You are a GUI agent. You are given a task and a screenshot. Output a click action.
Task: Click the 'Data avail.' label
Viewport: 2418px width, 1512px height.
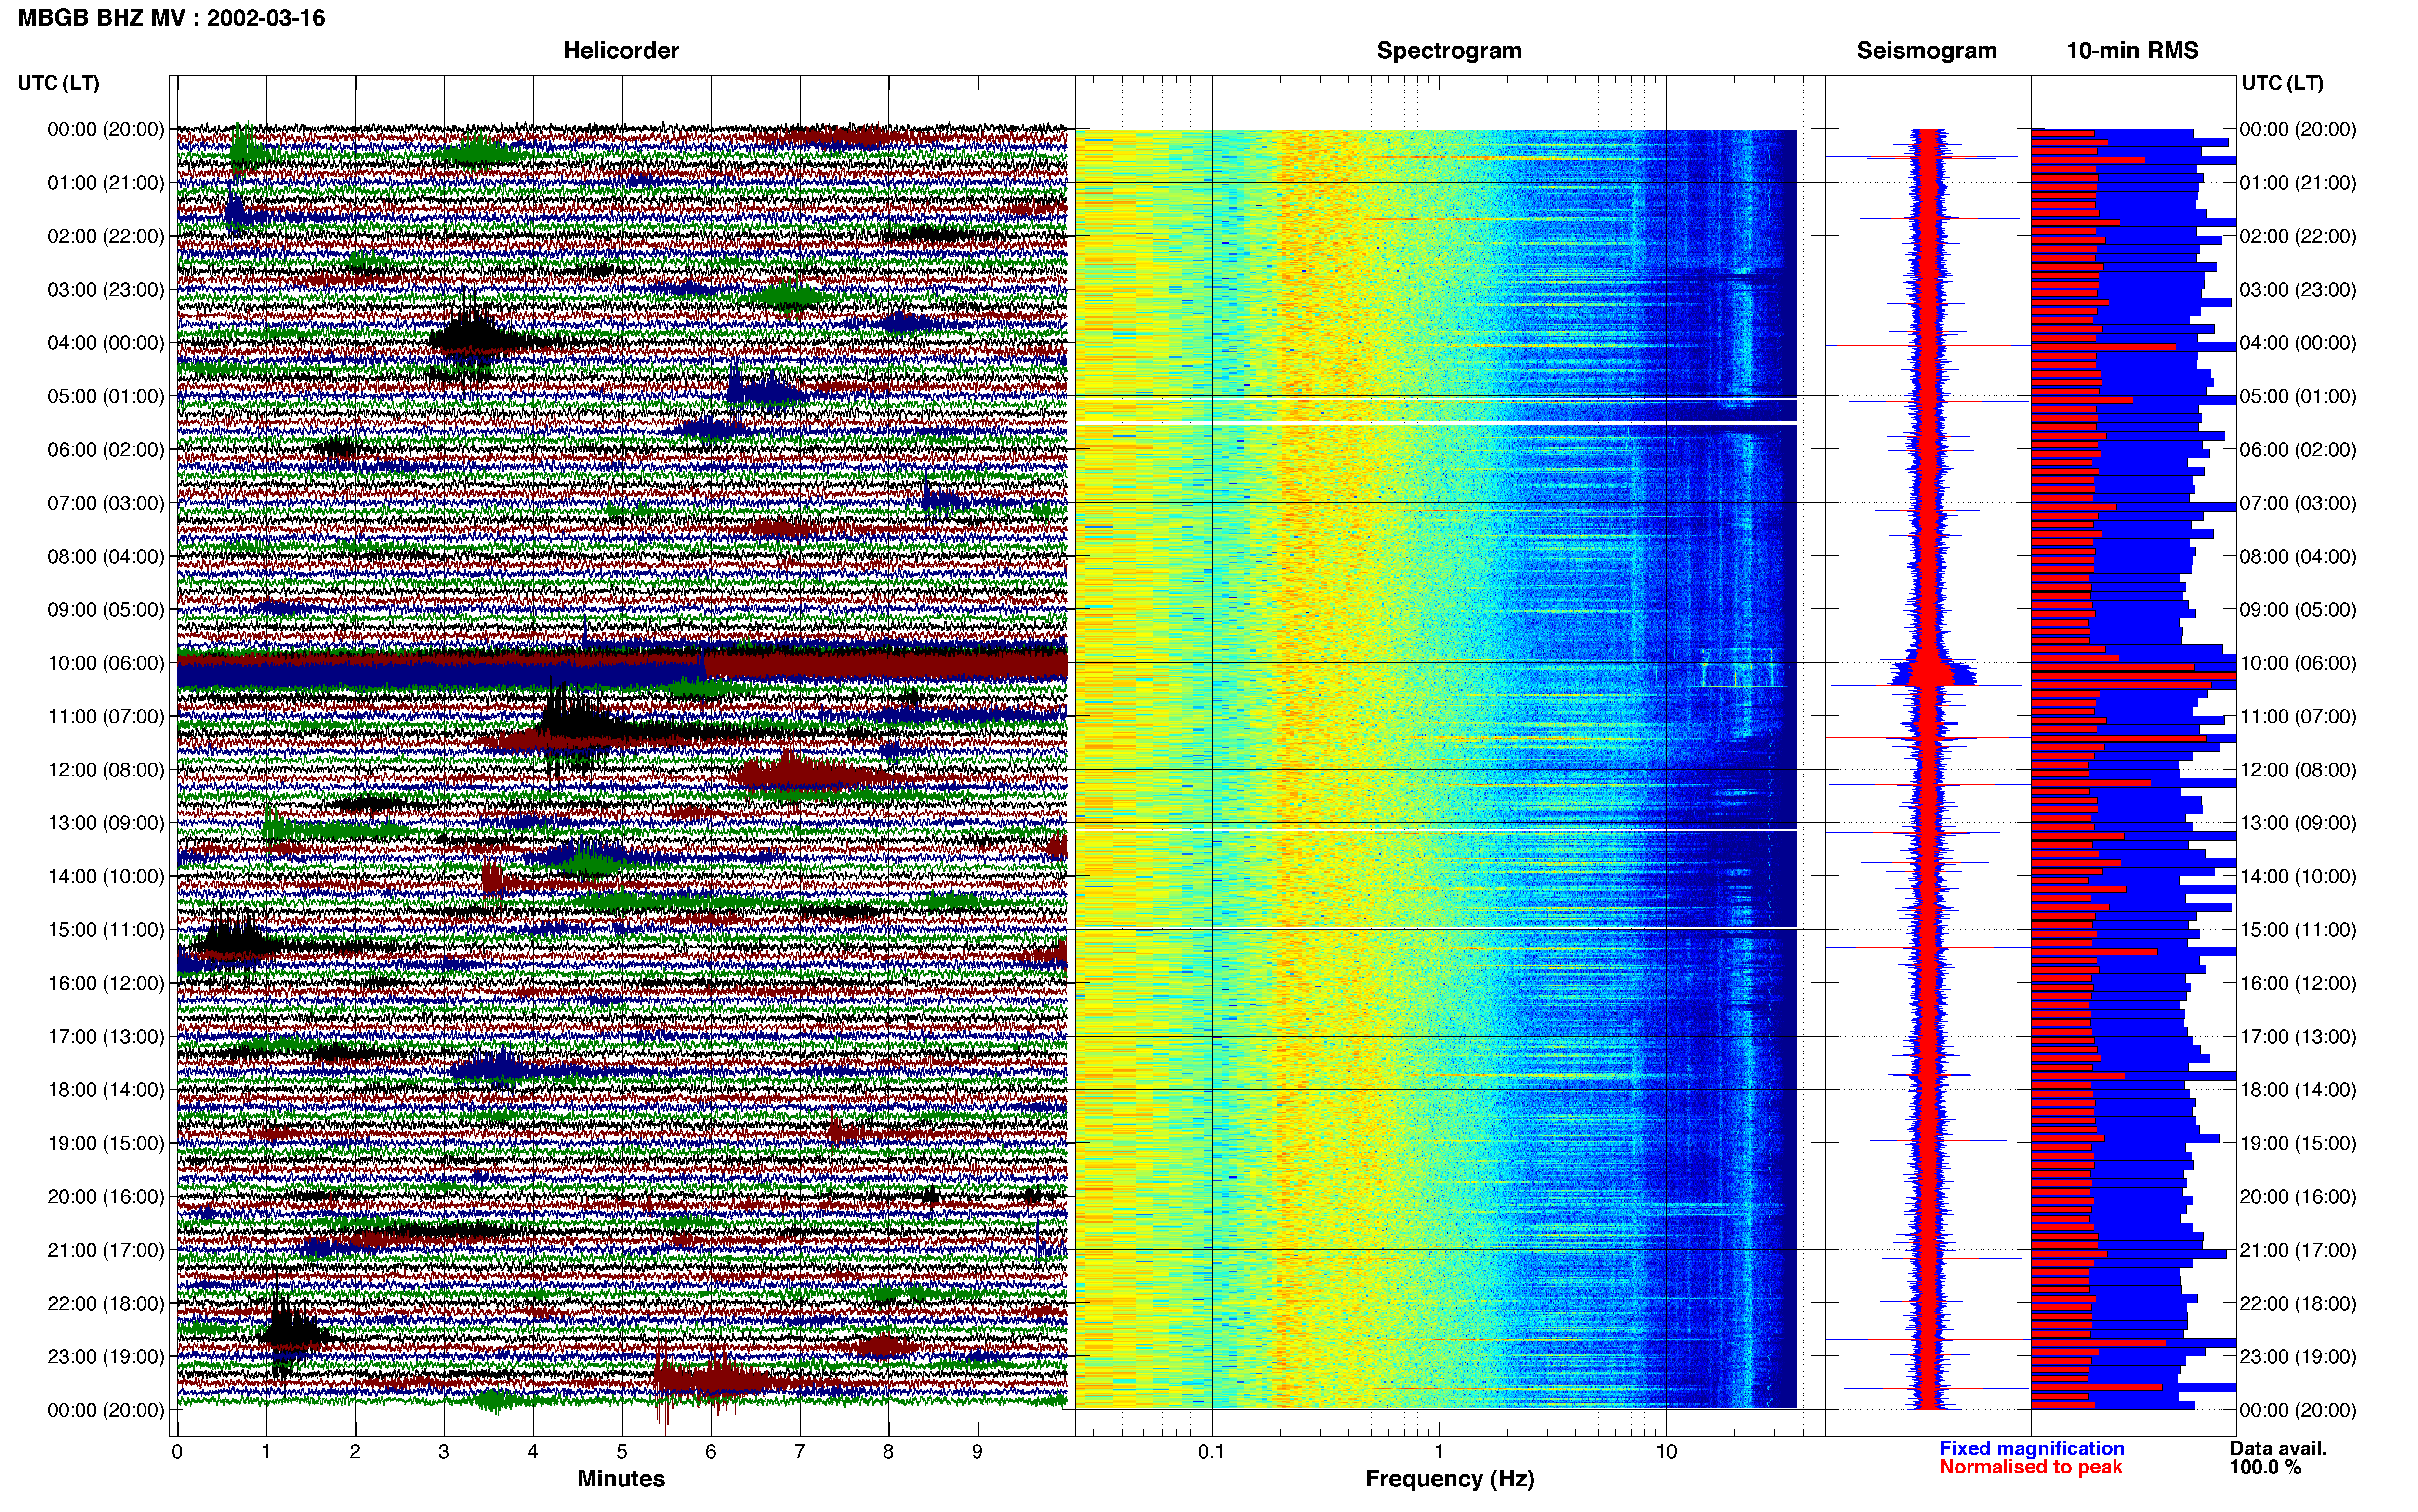pos(2278,1448)
